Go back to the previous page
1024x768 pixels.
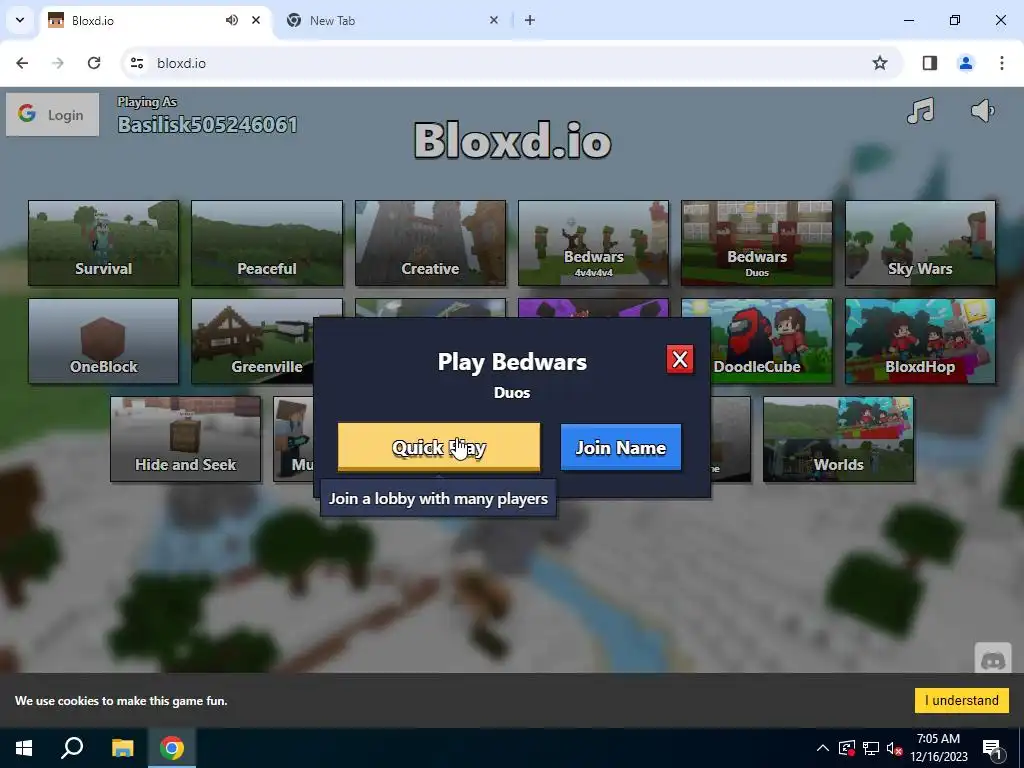(x=22, y=63)
